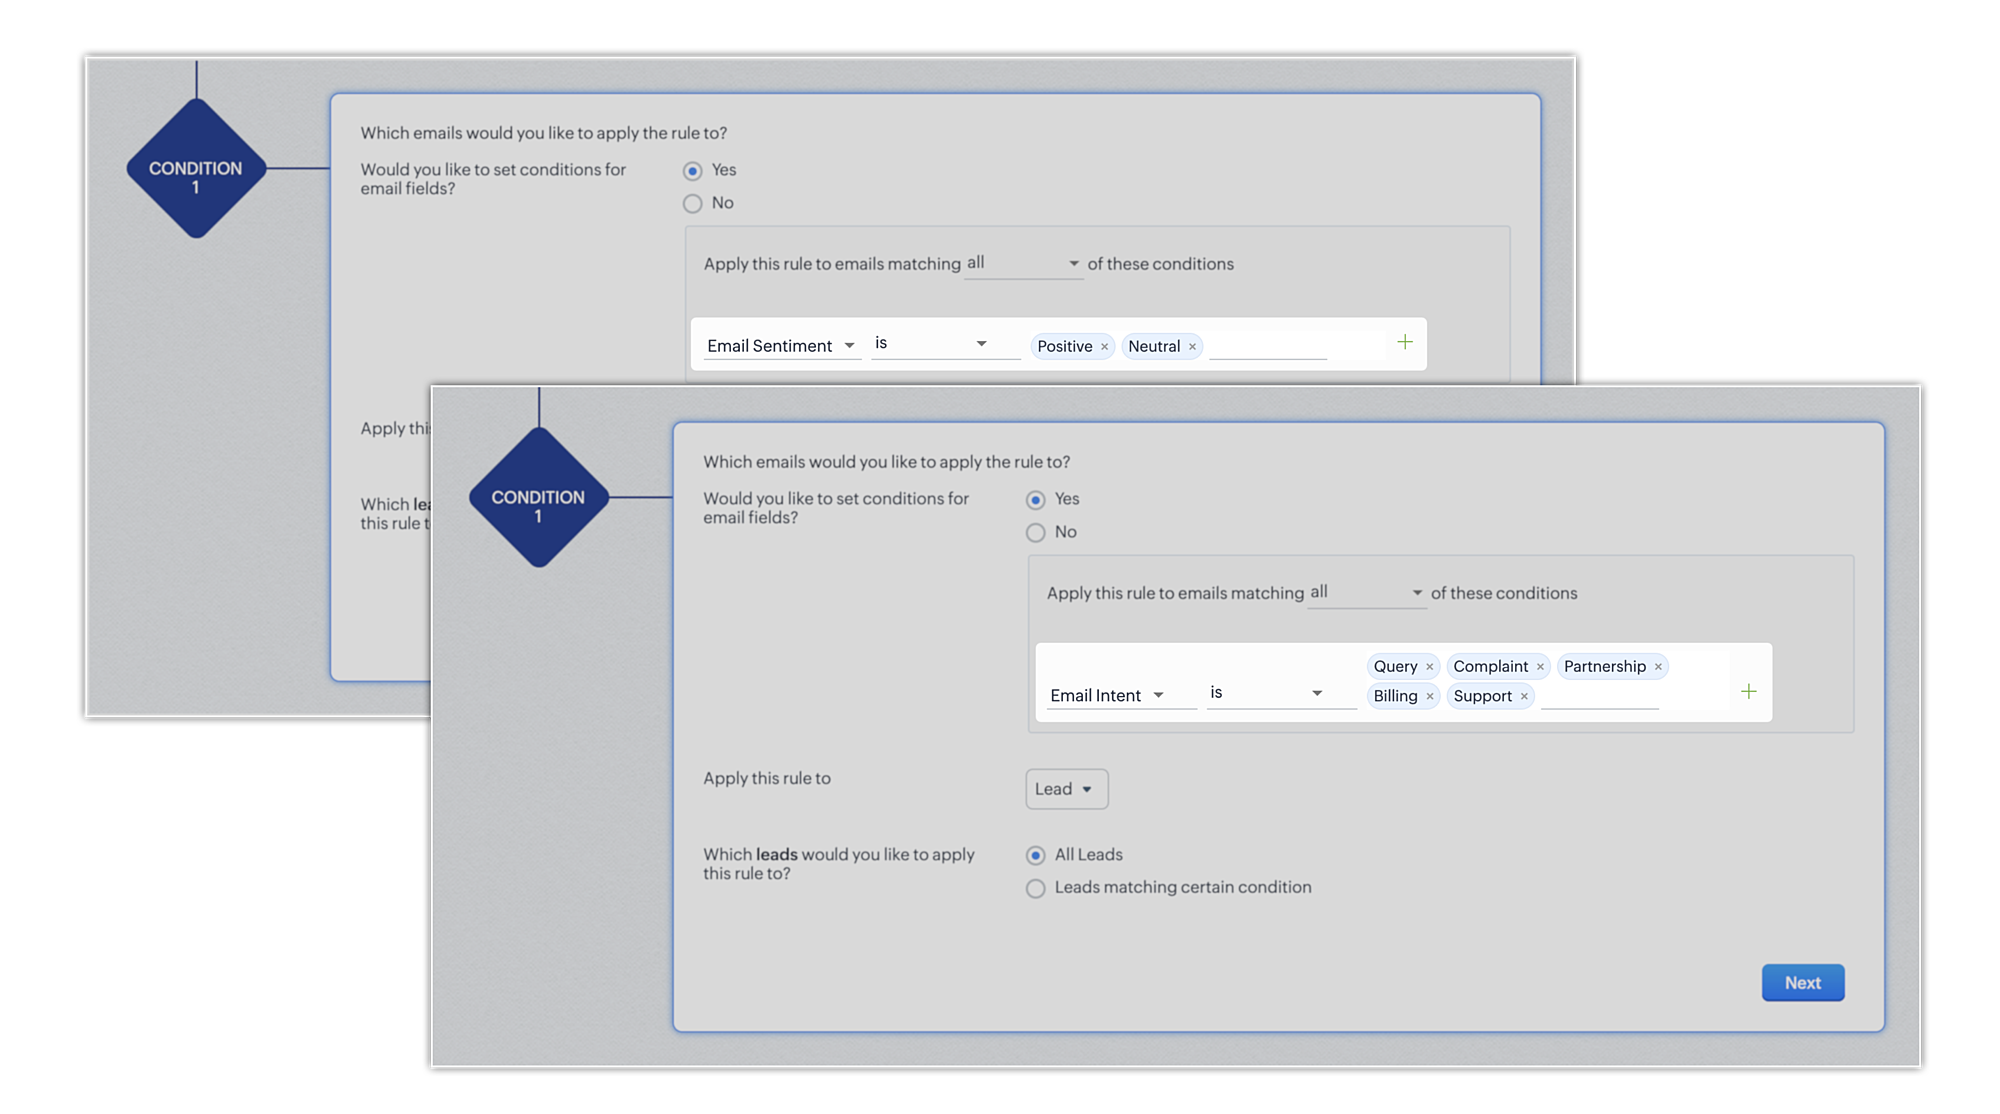Click the Condition 1 diamond in front panel

[x=538, y=498]
